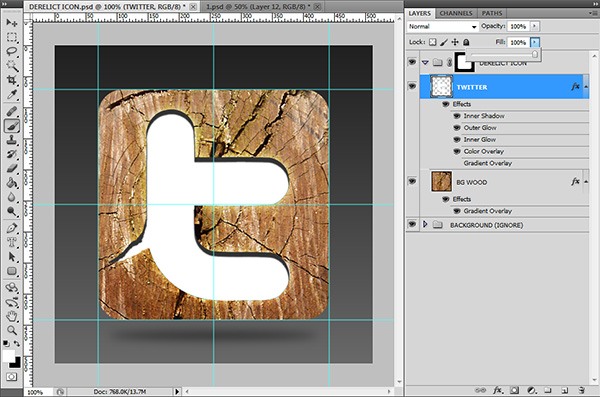This screenshot has width=600, height=397.
Task: Delete the selected layer via trash icon
Action: pos(582,390)
